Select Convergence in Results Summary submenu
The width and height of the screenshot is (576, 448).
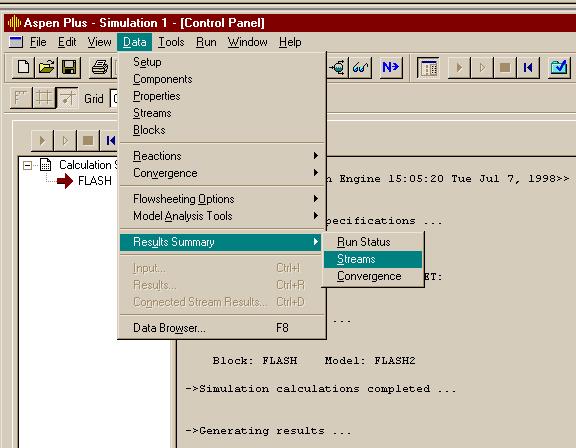coord(373,276)
